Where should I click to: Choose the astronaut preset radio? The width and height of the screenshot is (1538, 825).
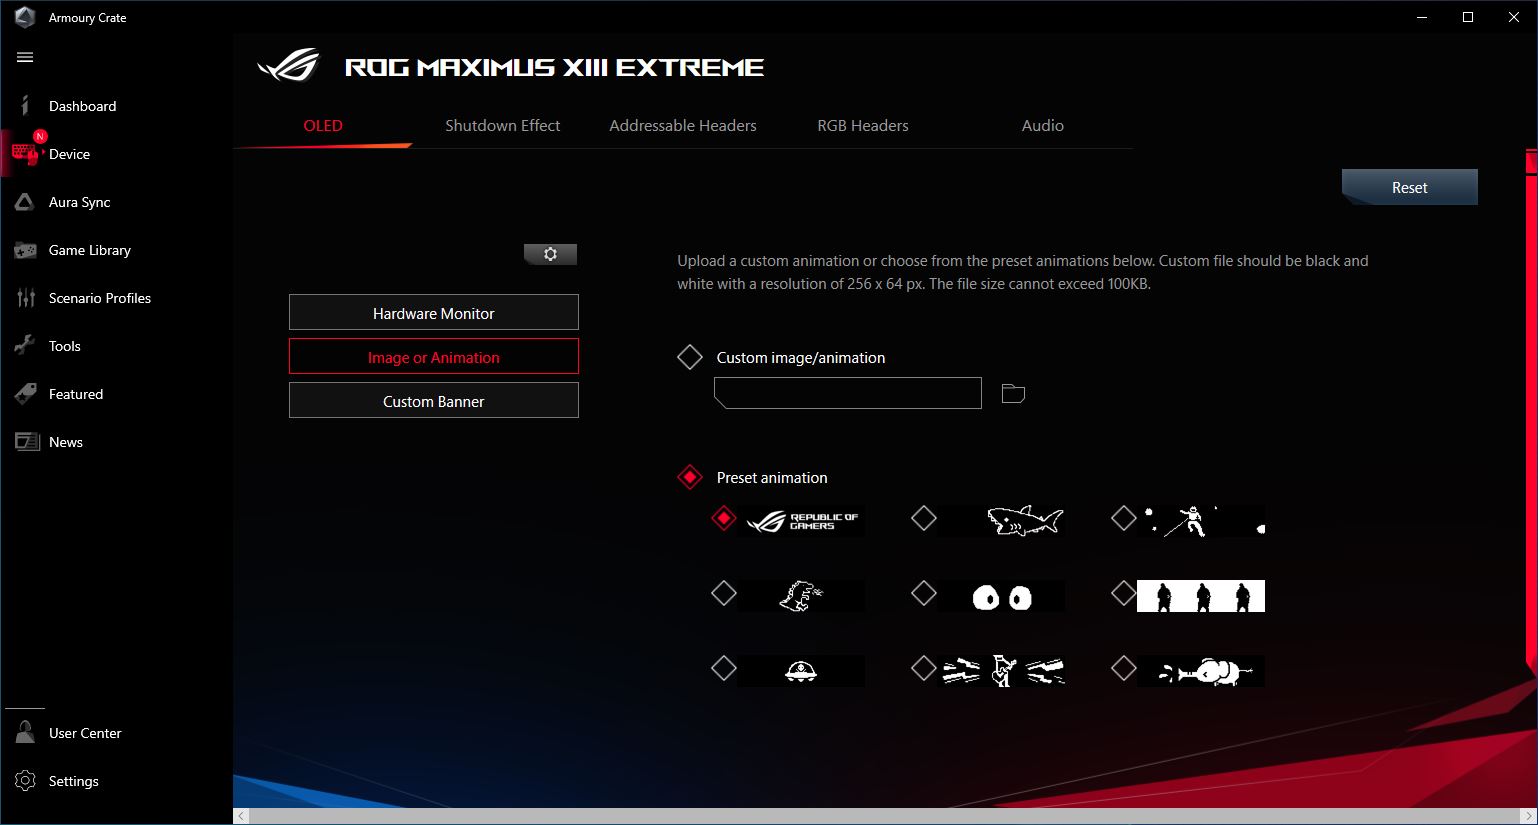1124,518
